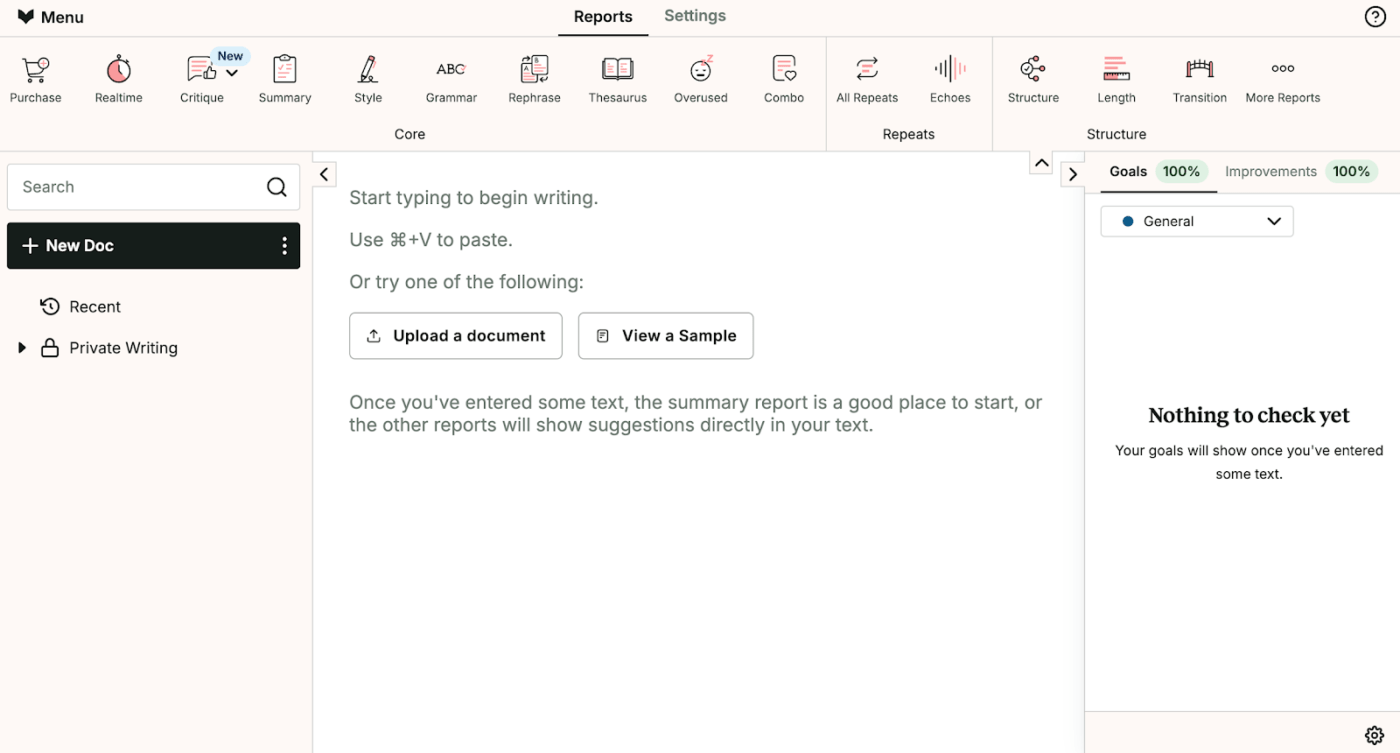
Task: Click the search magnifier icon
Action: pos(277,187)
